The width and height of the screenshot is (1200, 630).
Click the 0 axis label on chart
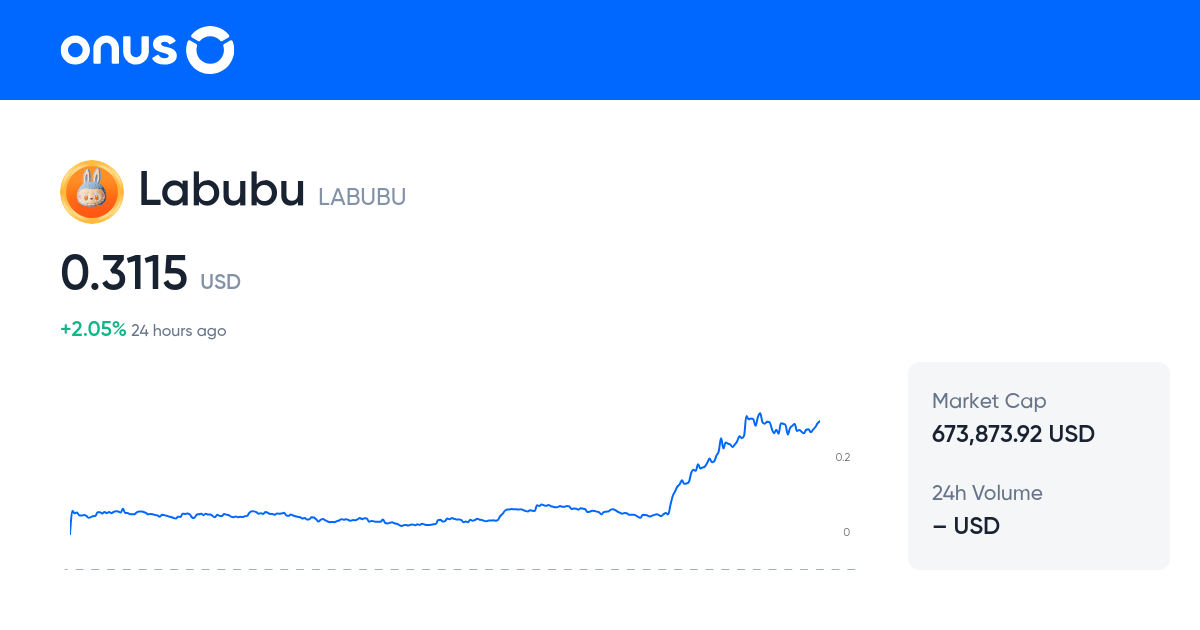click(x=846, y=532)
